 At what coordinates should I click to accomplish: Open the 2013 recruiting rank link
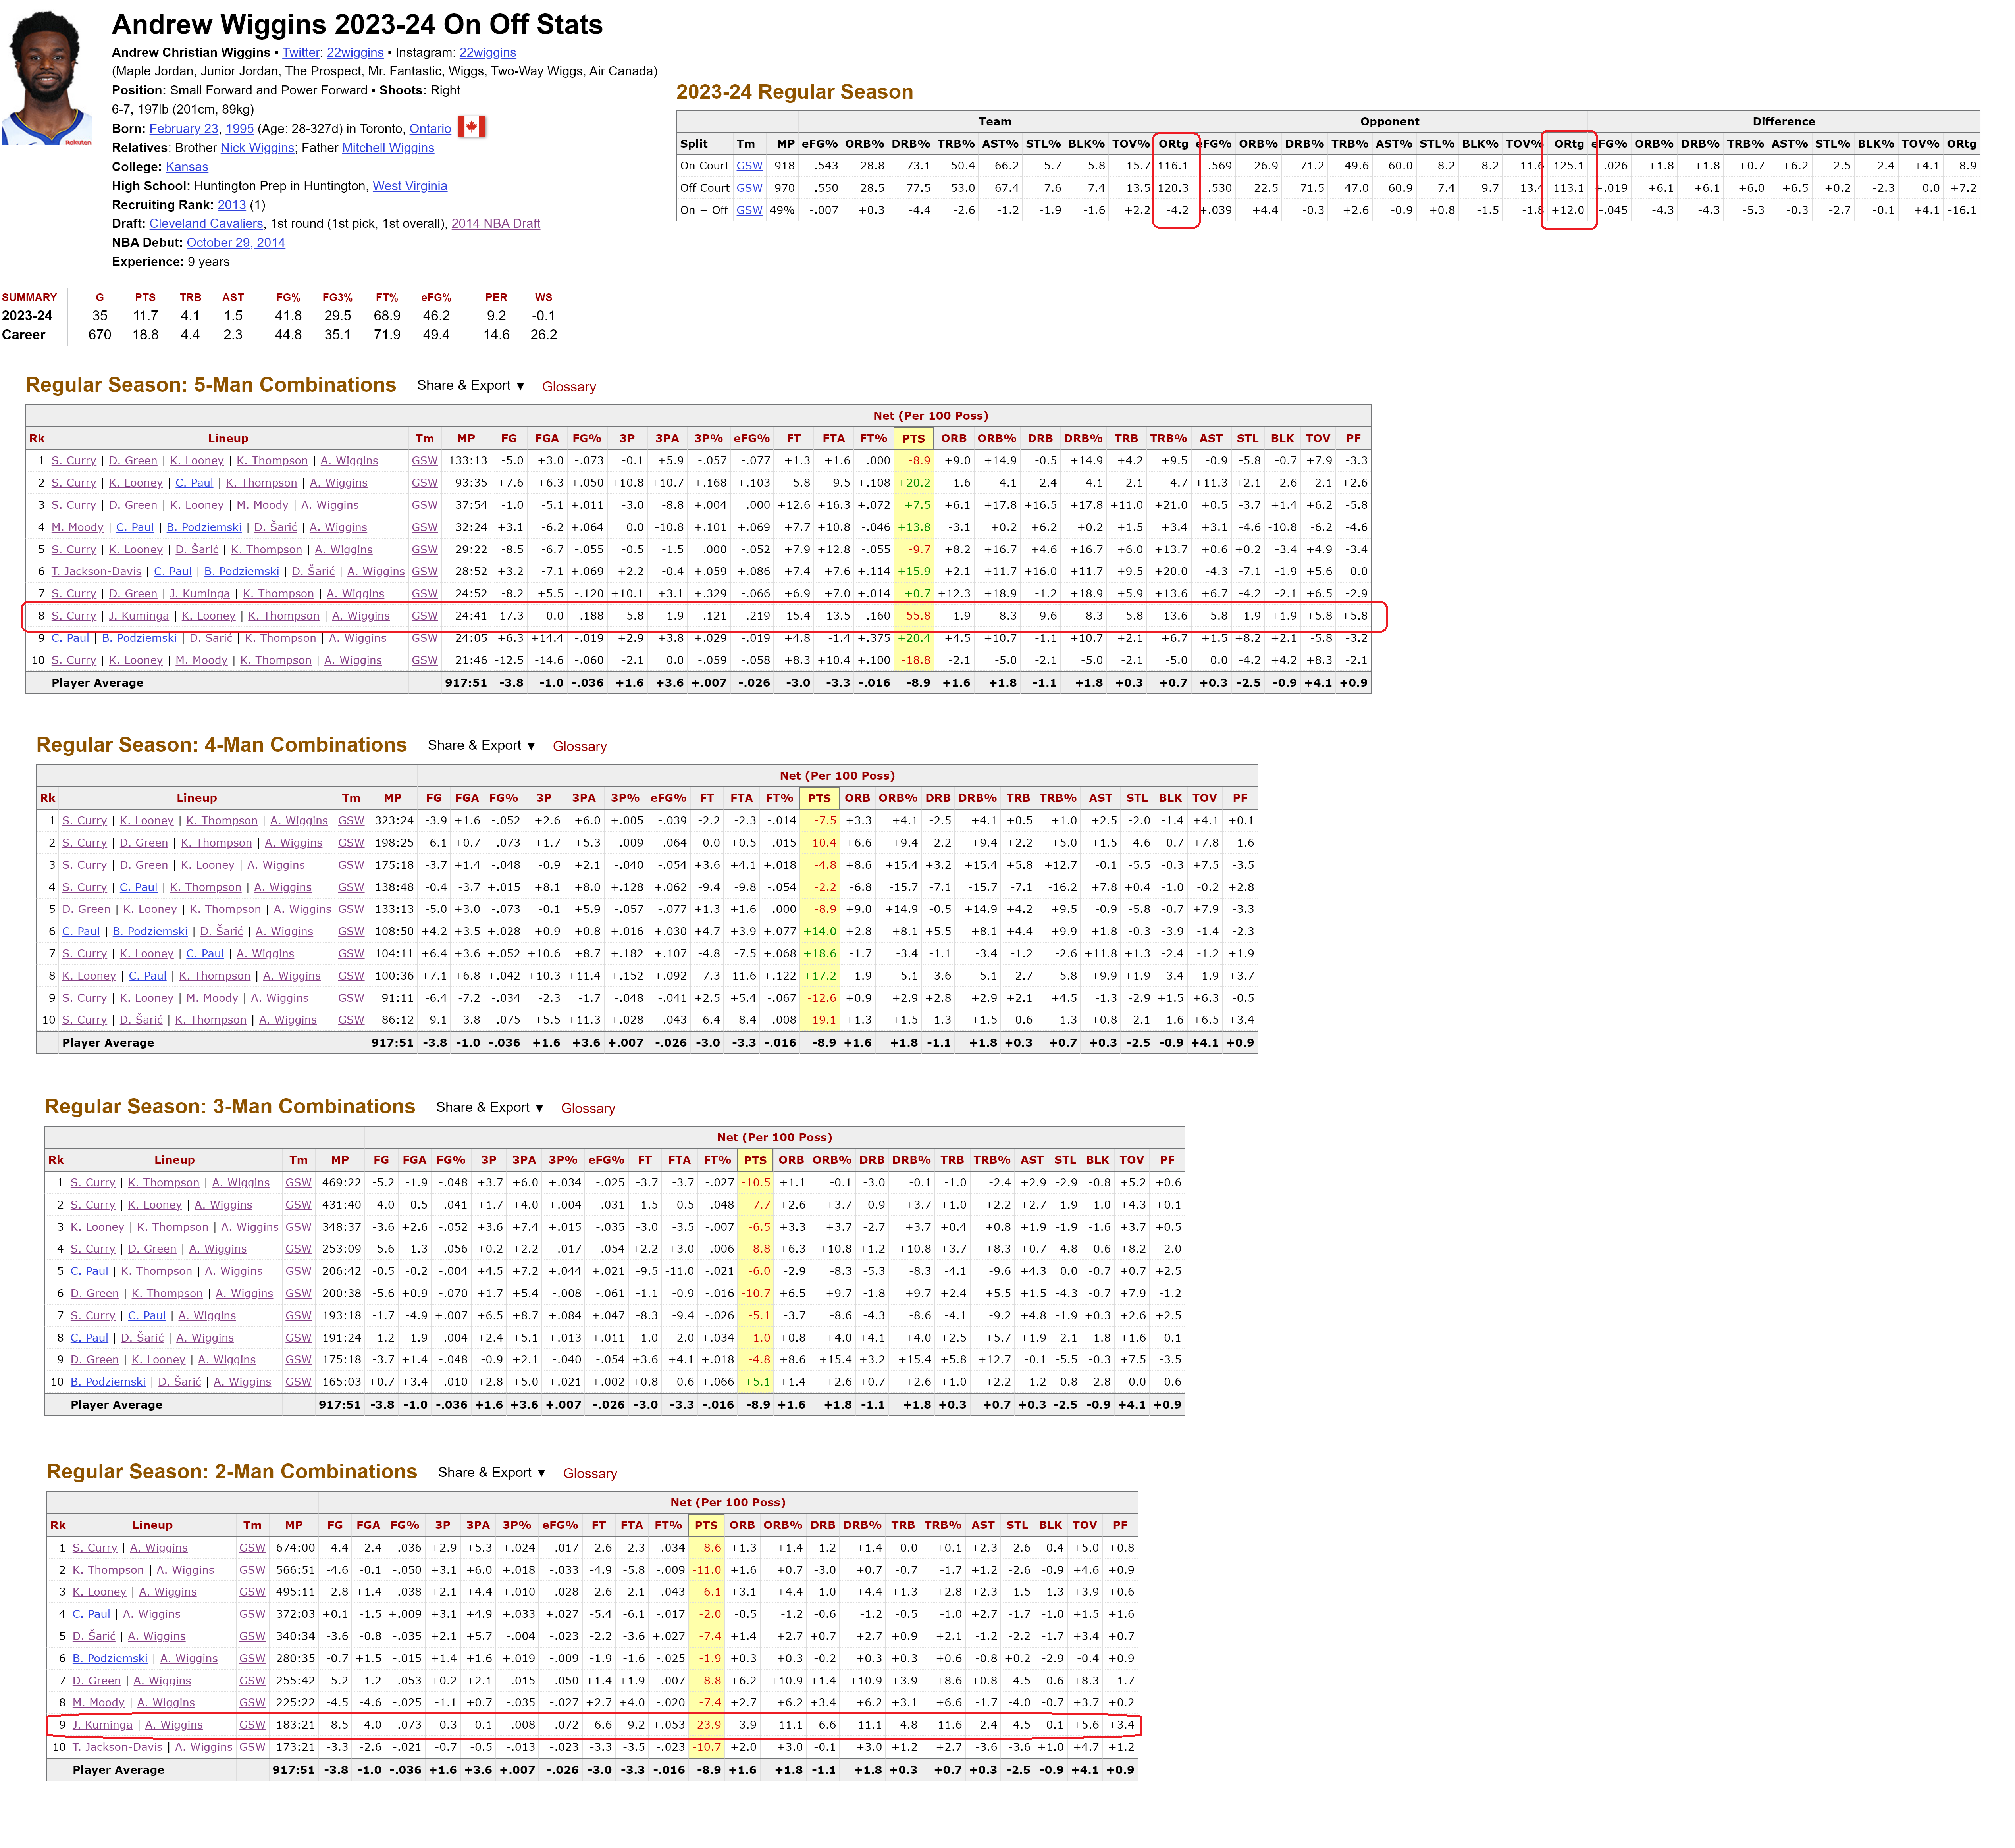pyautogui.click(x=231, y=205)
